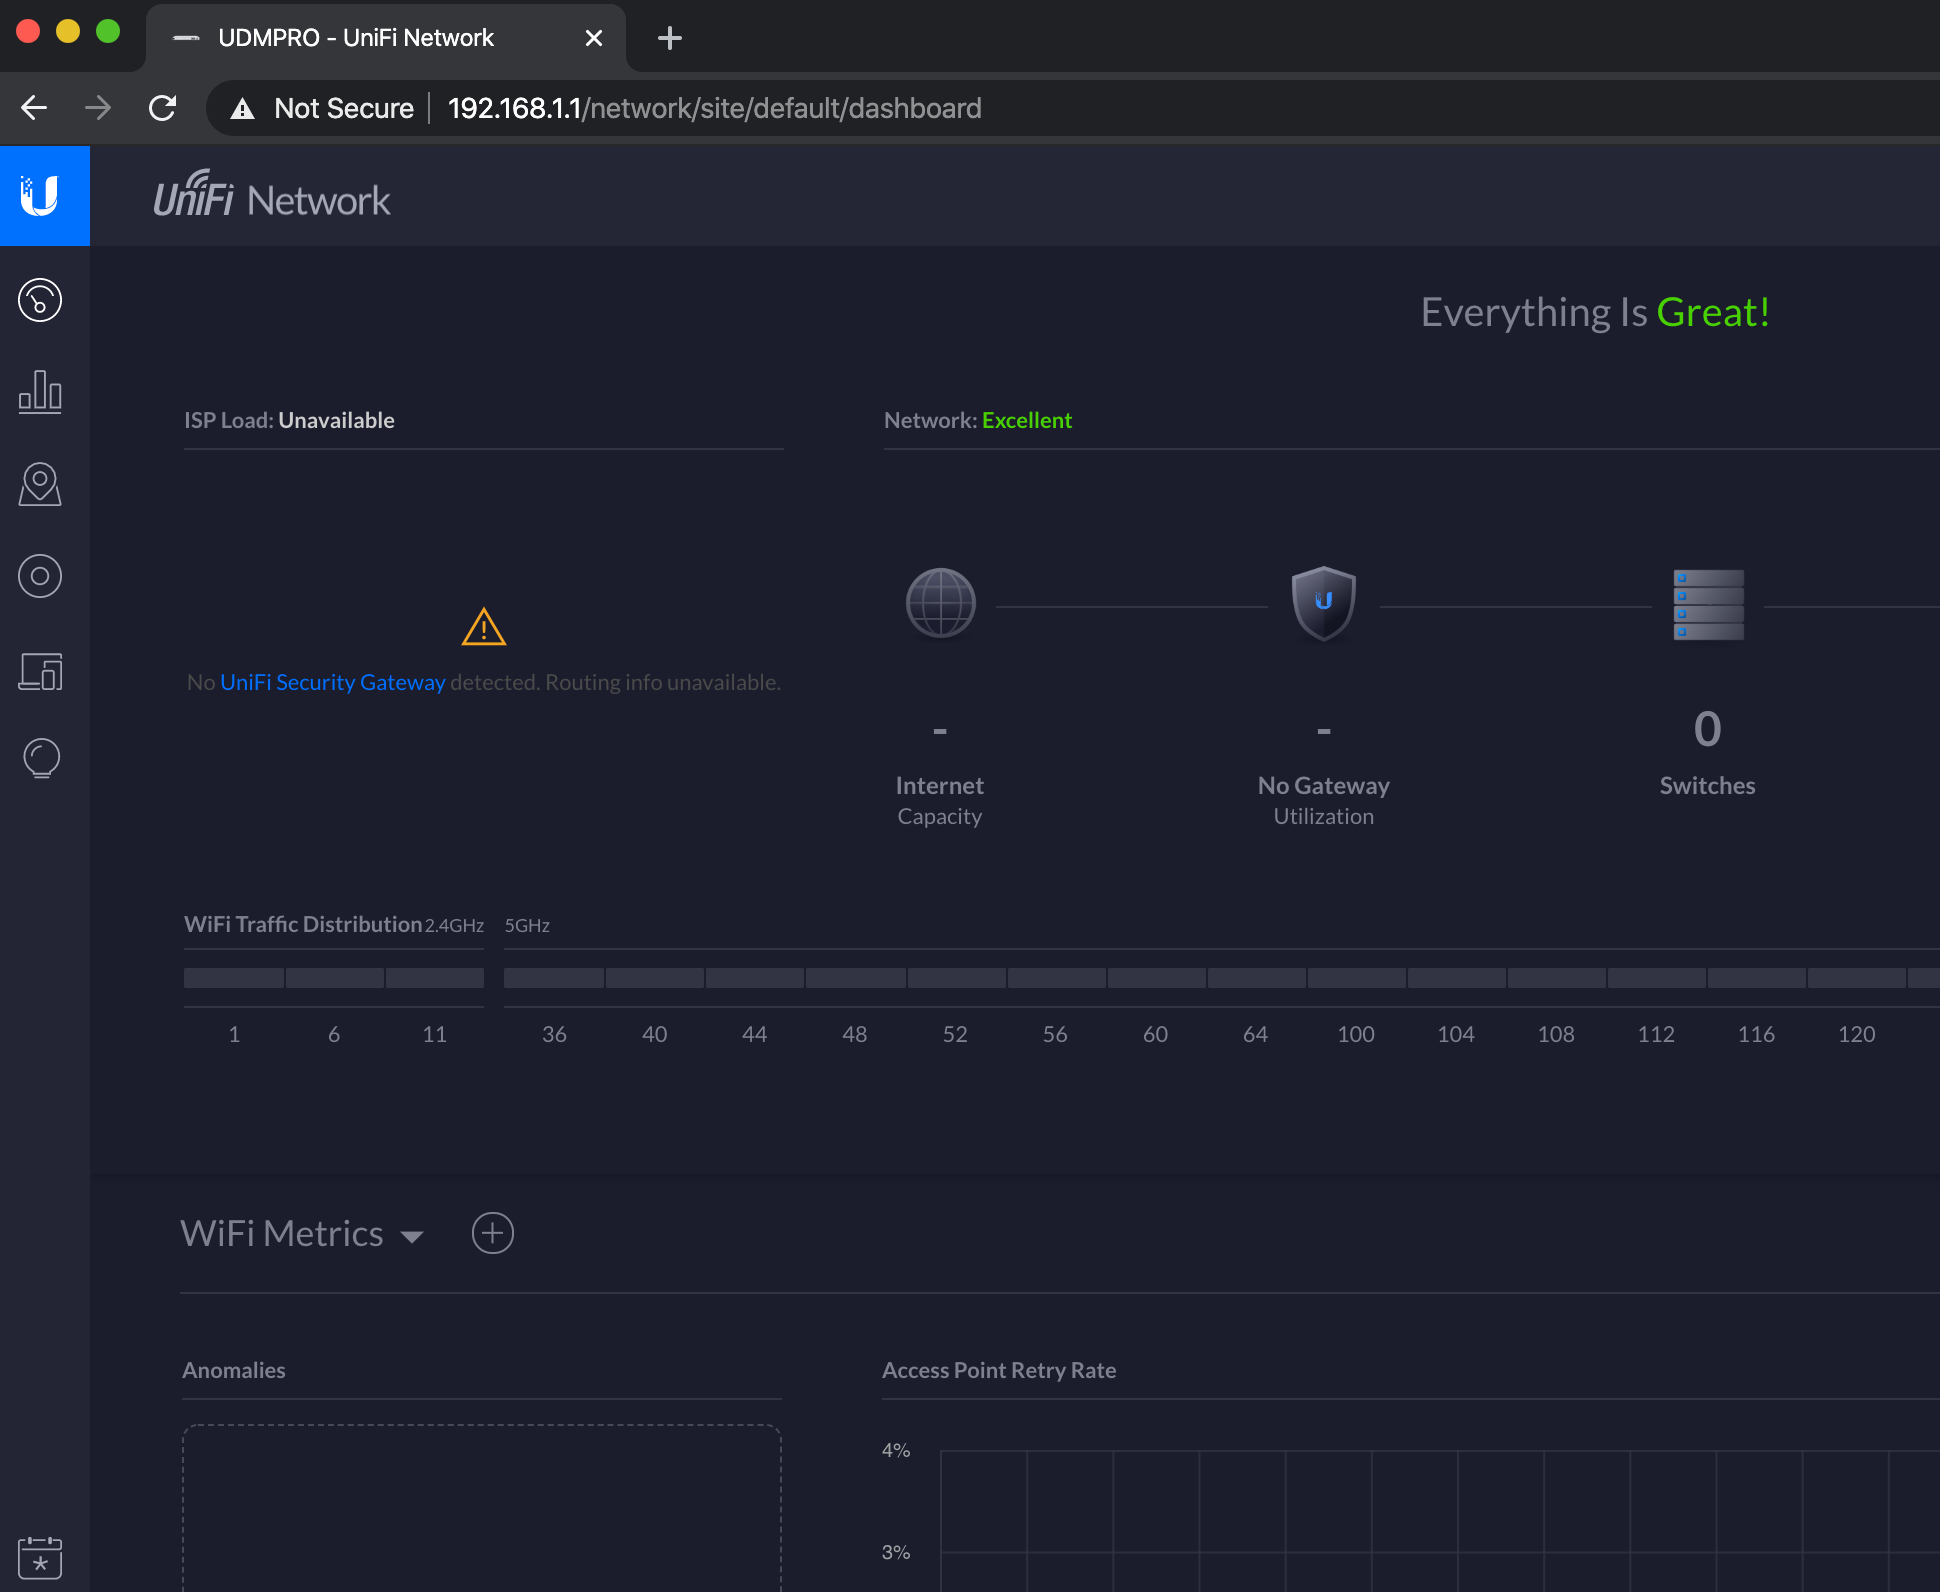The image size is (1940, 1592).
Task: Open the Map sidebar icon
Action: click(x=40, y=484)
